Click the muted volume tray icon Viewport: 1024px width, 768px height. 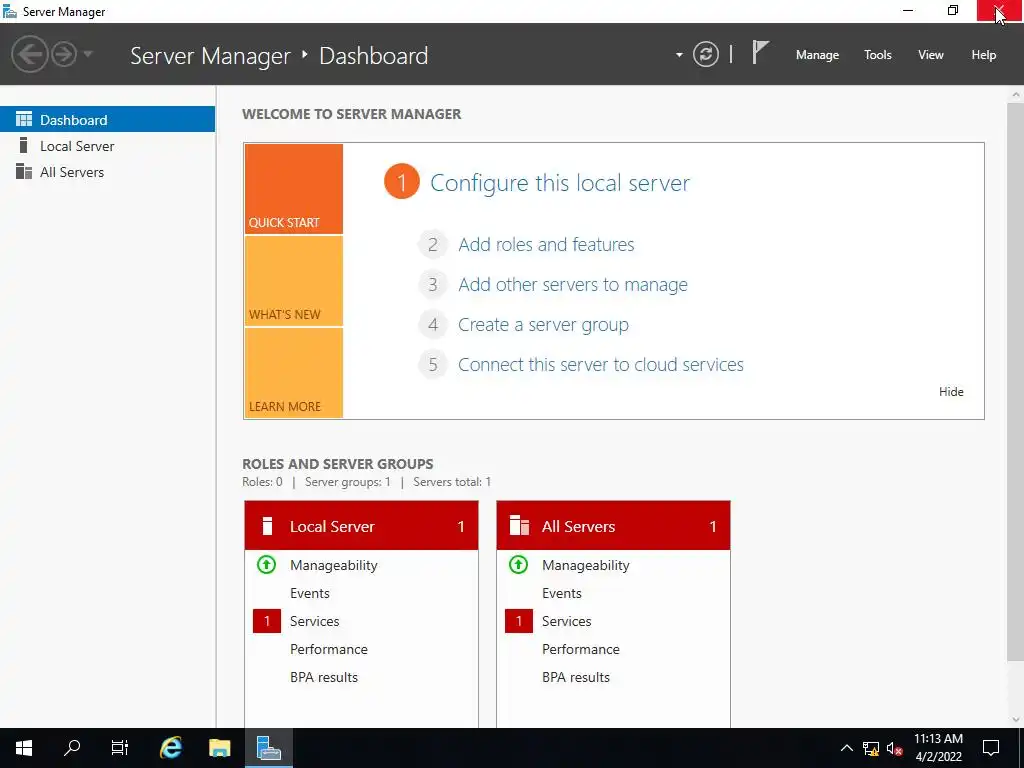(x=894, y=748)
